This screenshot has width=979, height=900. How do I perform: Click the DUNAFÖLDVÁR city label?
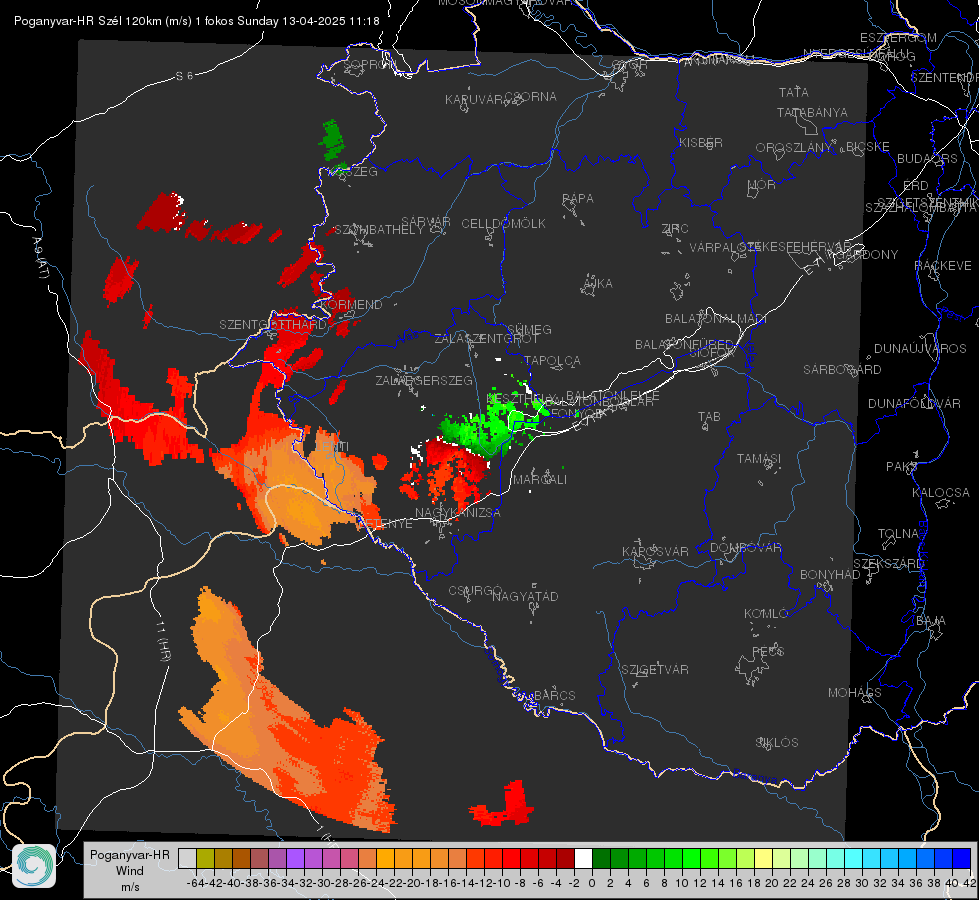point(914,403)
